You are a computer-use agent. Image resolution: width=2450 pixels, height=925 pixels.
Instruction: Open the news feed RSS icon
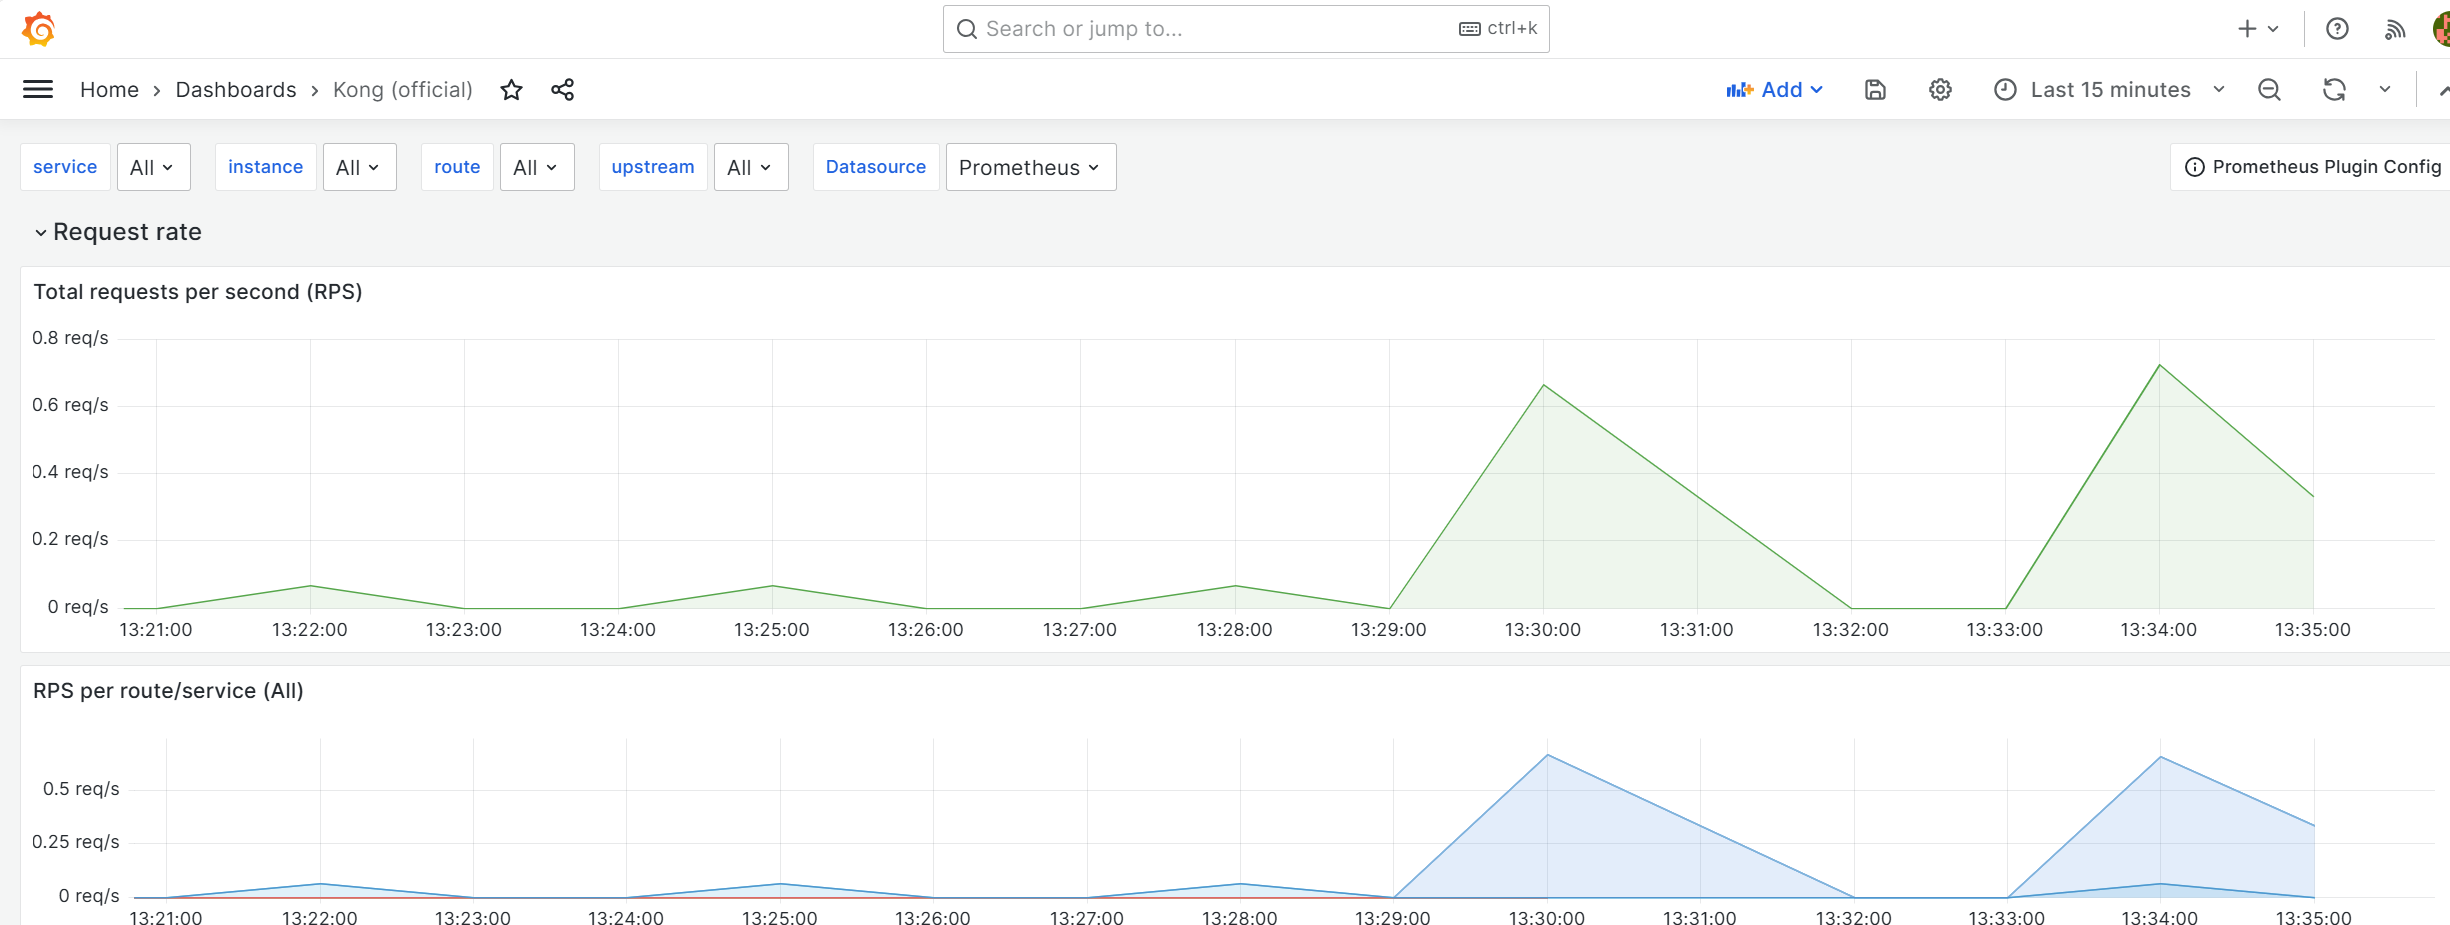point(2394,29)
